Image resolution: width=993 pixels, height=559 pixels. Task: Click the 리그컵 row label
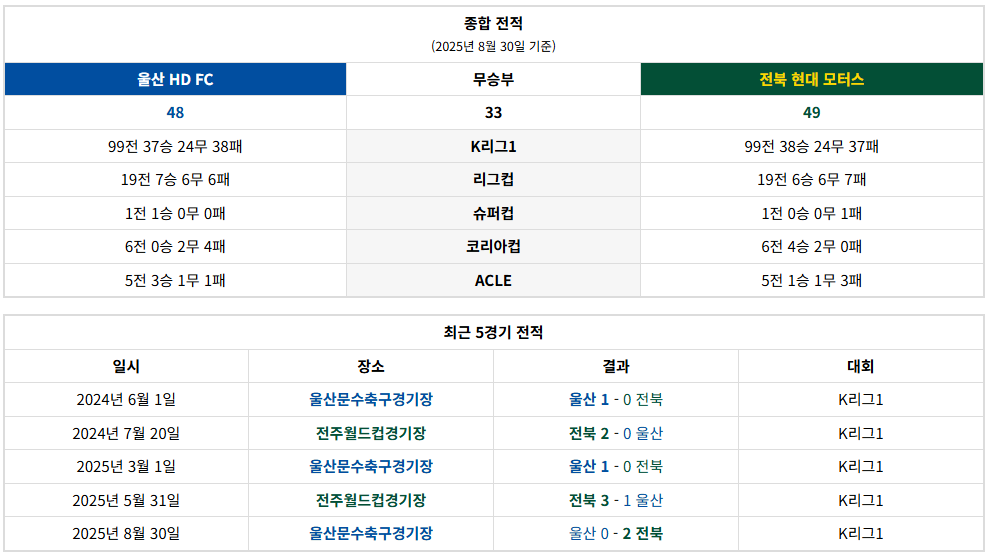point(493,180)
